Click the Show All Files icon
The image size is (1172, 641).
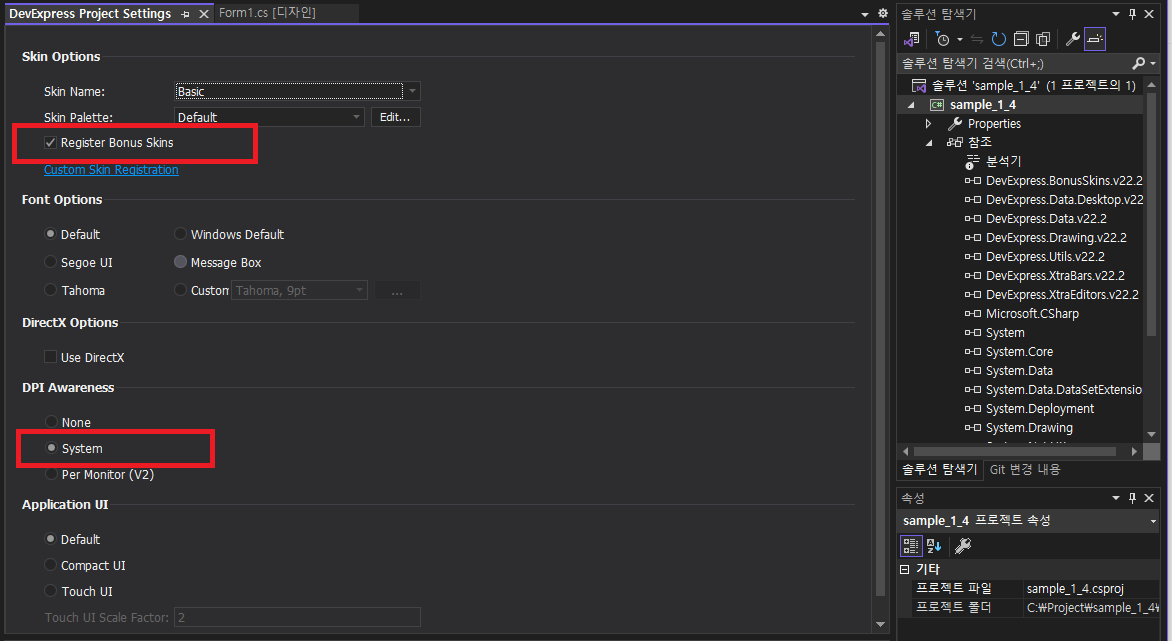[x=1043, y=39]
